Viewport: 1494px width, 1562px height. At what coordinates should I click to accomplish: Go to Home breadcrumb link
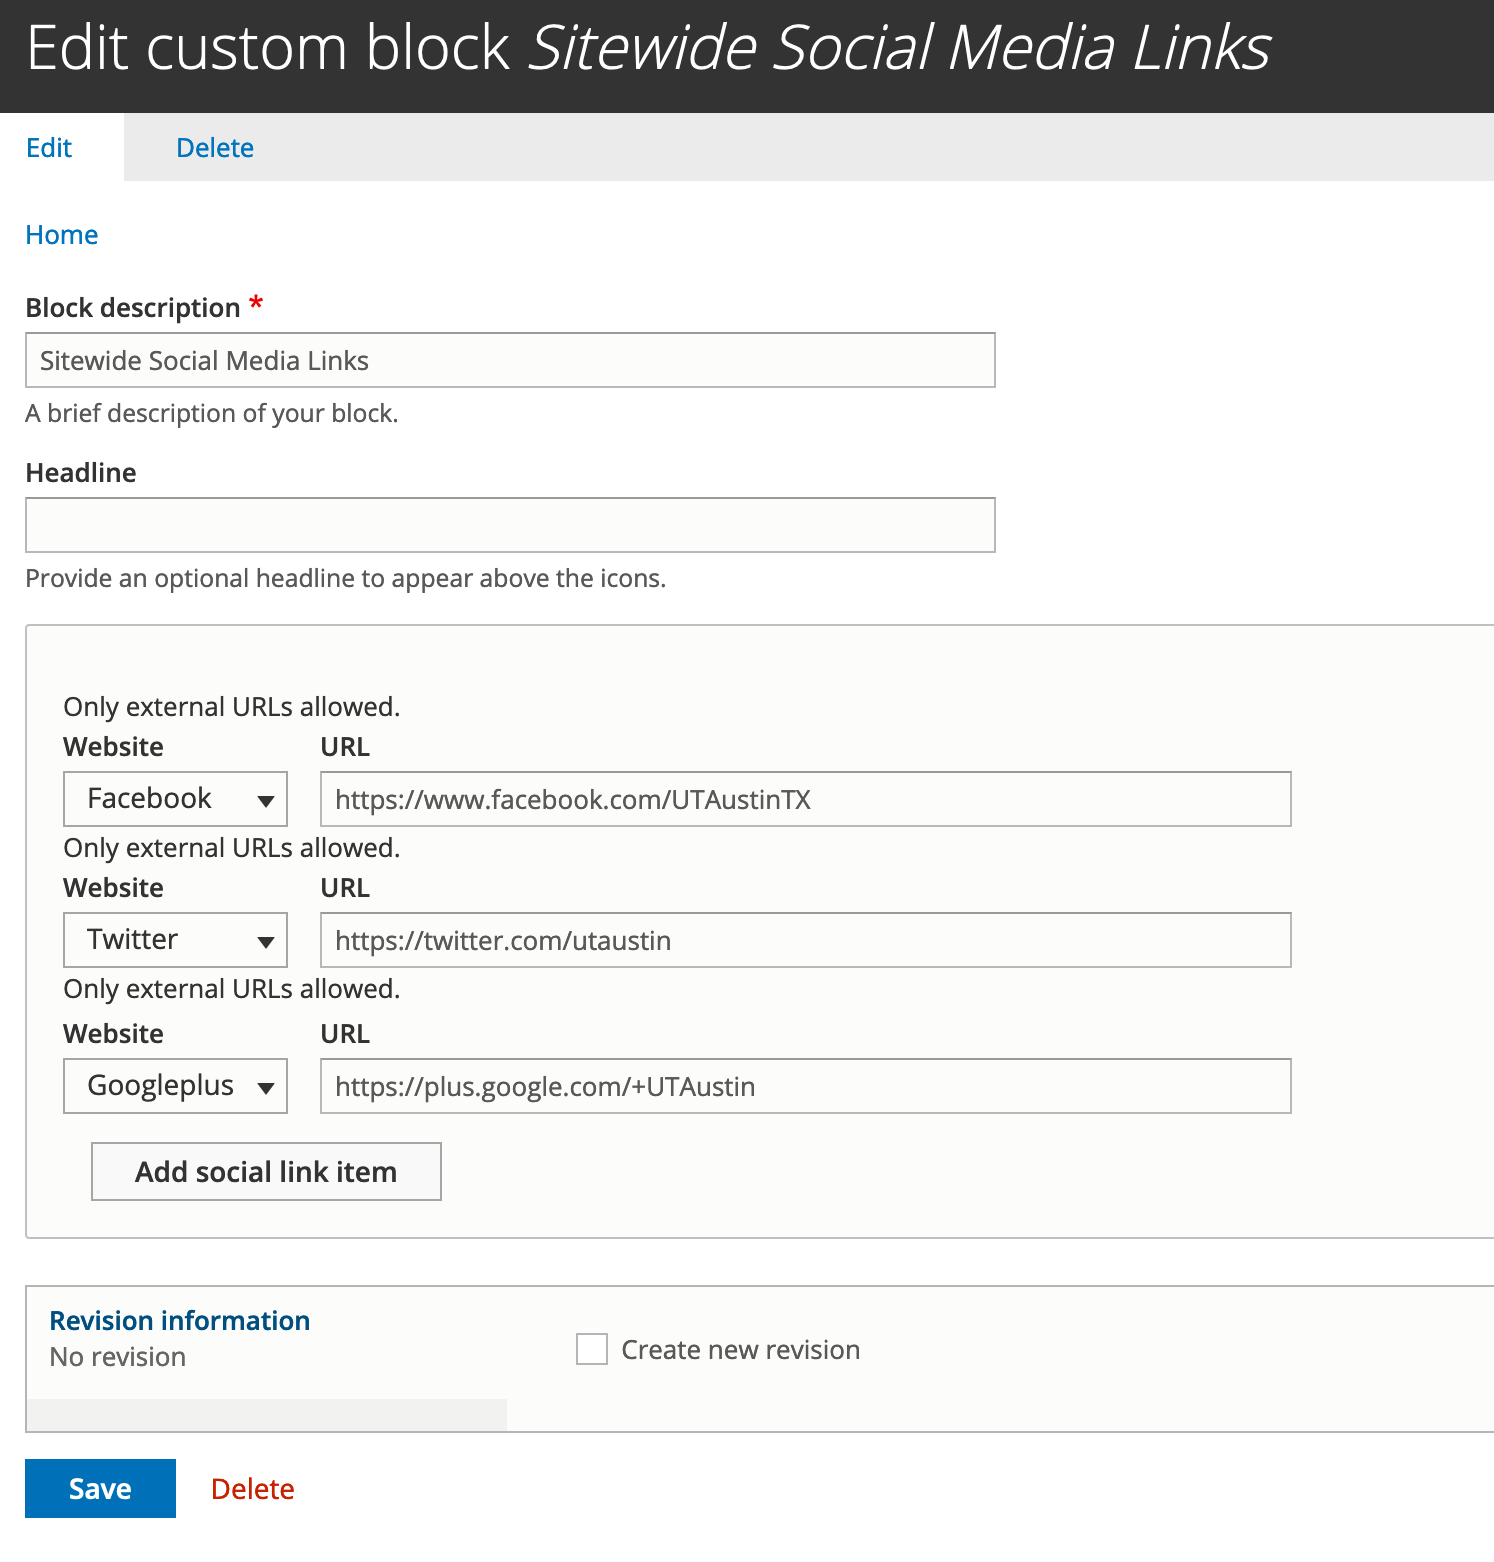62,235
